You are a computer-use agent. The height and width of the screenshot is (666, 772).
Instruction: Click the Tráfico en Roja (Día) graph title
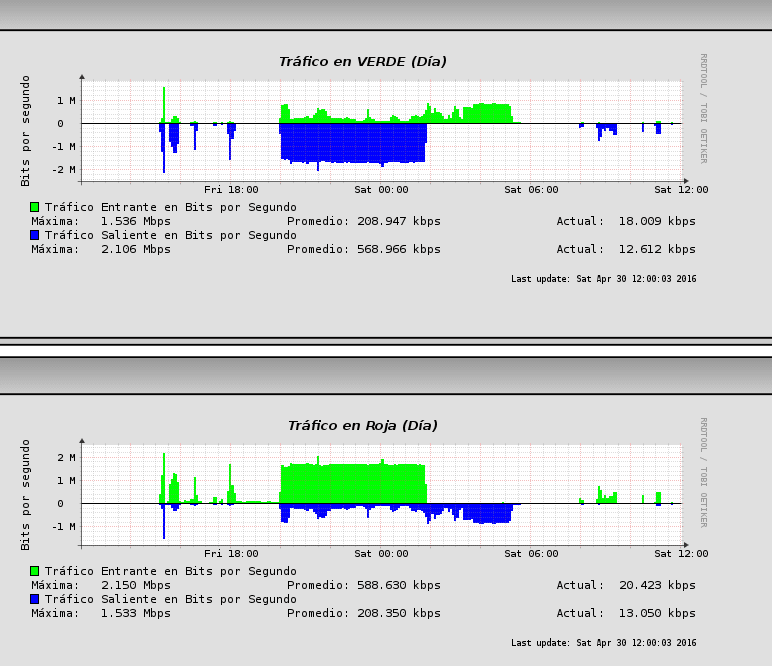362,426
